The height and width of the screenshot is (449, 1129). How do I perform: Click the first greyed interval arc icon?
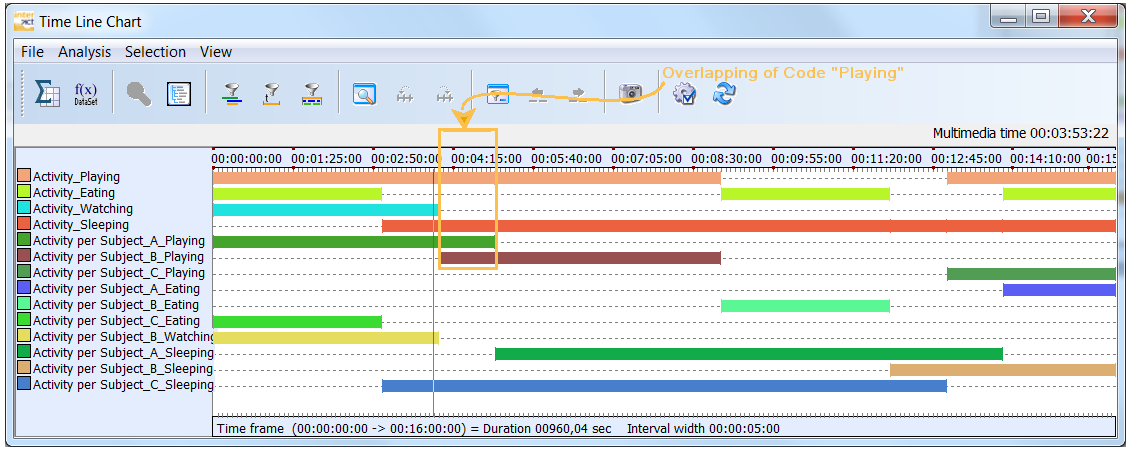(405, 94)
